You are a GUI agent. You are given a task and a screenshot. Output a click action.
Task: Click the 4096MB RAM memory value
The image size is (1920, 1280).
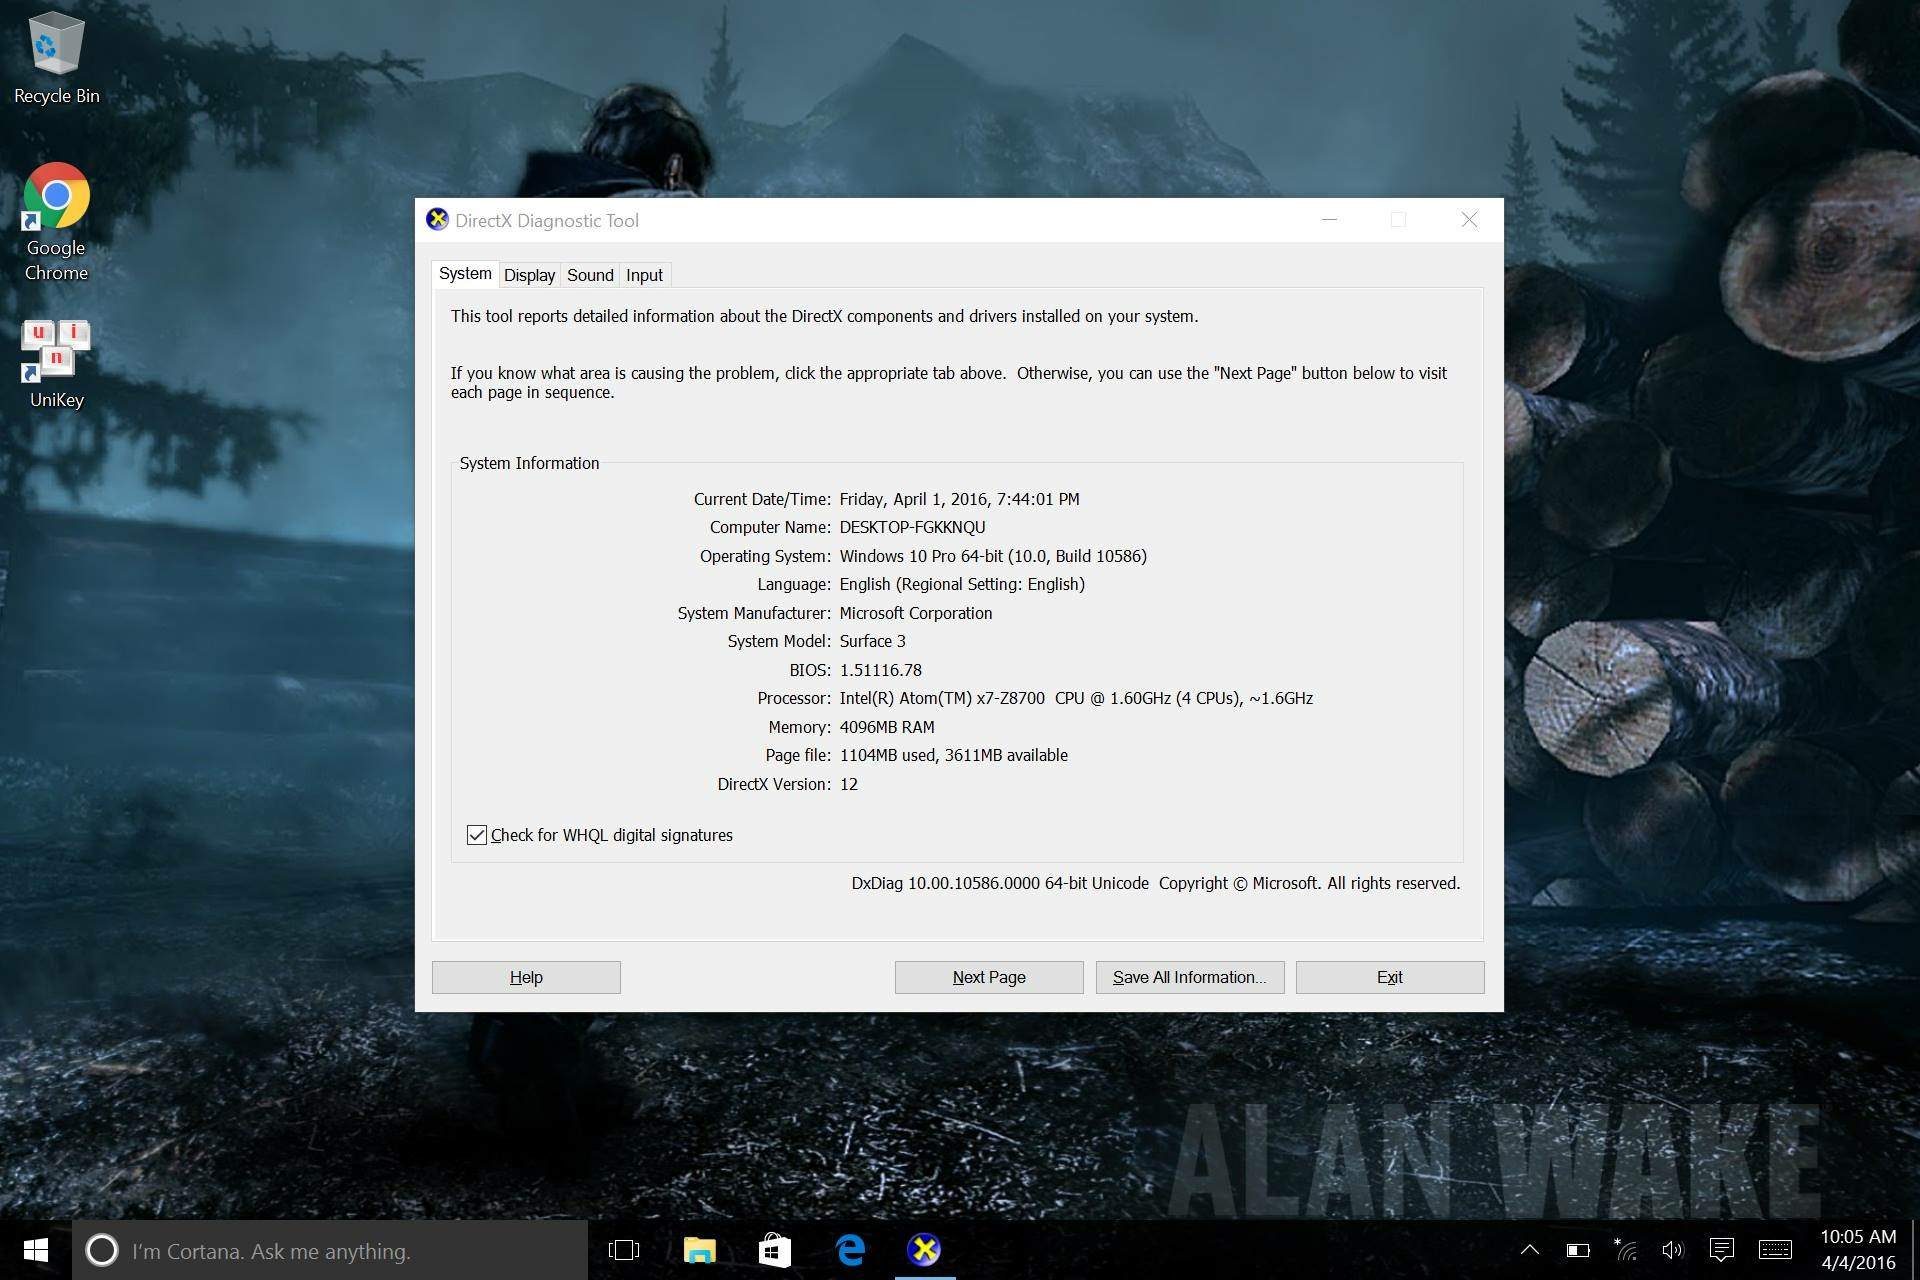coord(887,727)
